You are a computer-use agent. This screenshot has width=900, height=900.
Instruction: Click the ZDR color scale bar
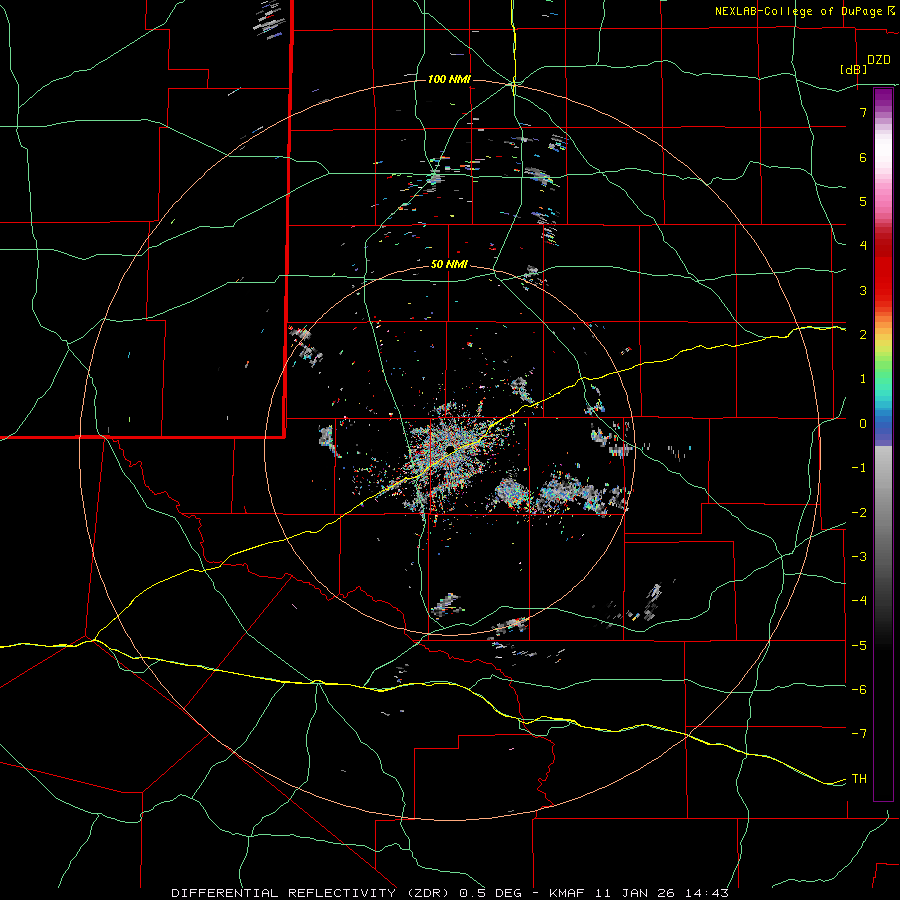883,444
